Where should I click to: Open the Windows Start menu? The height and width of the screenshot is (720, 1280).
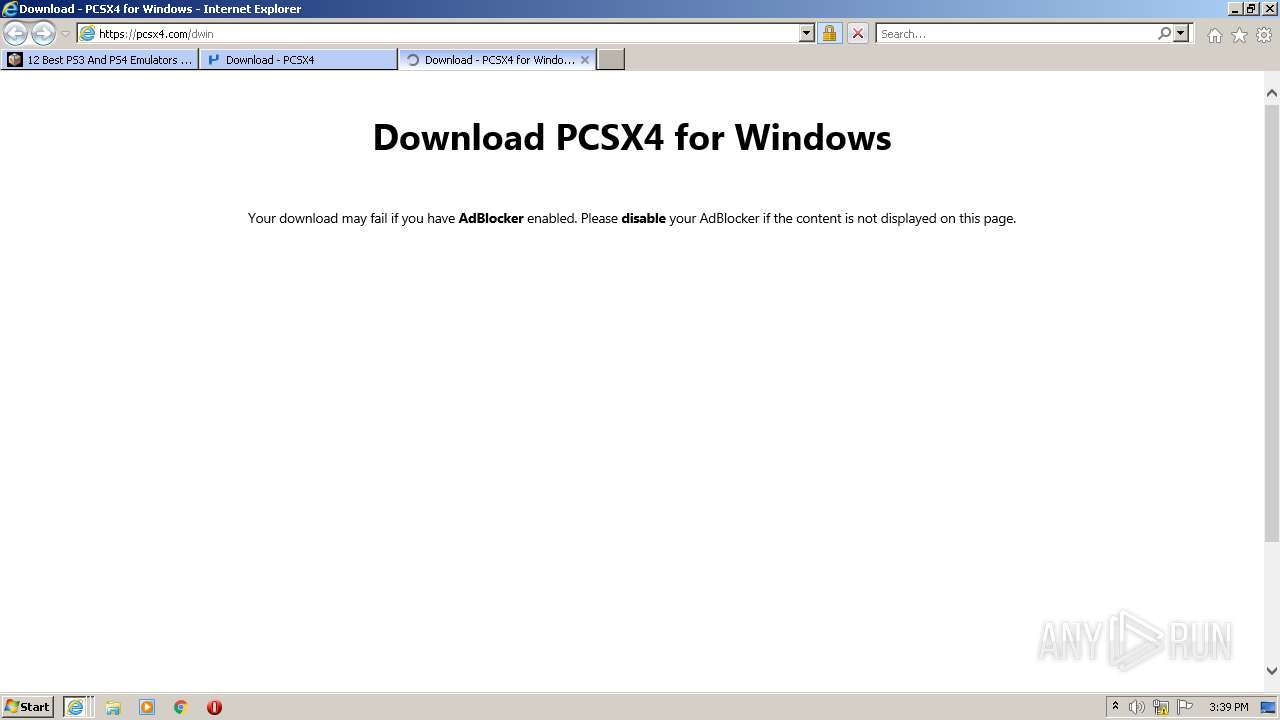(28, 707)
